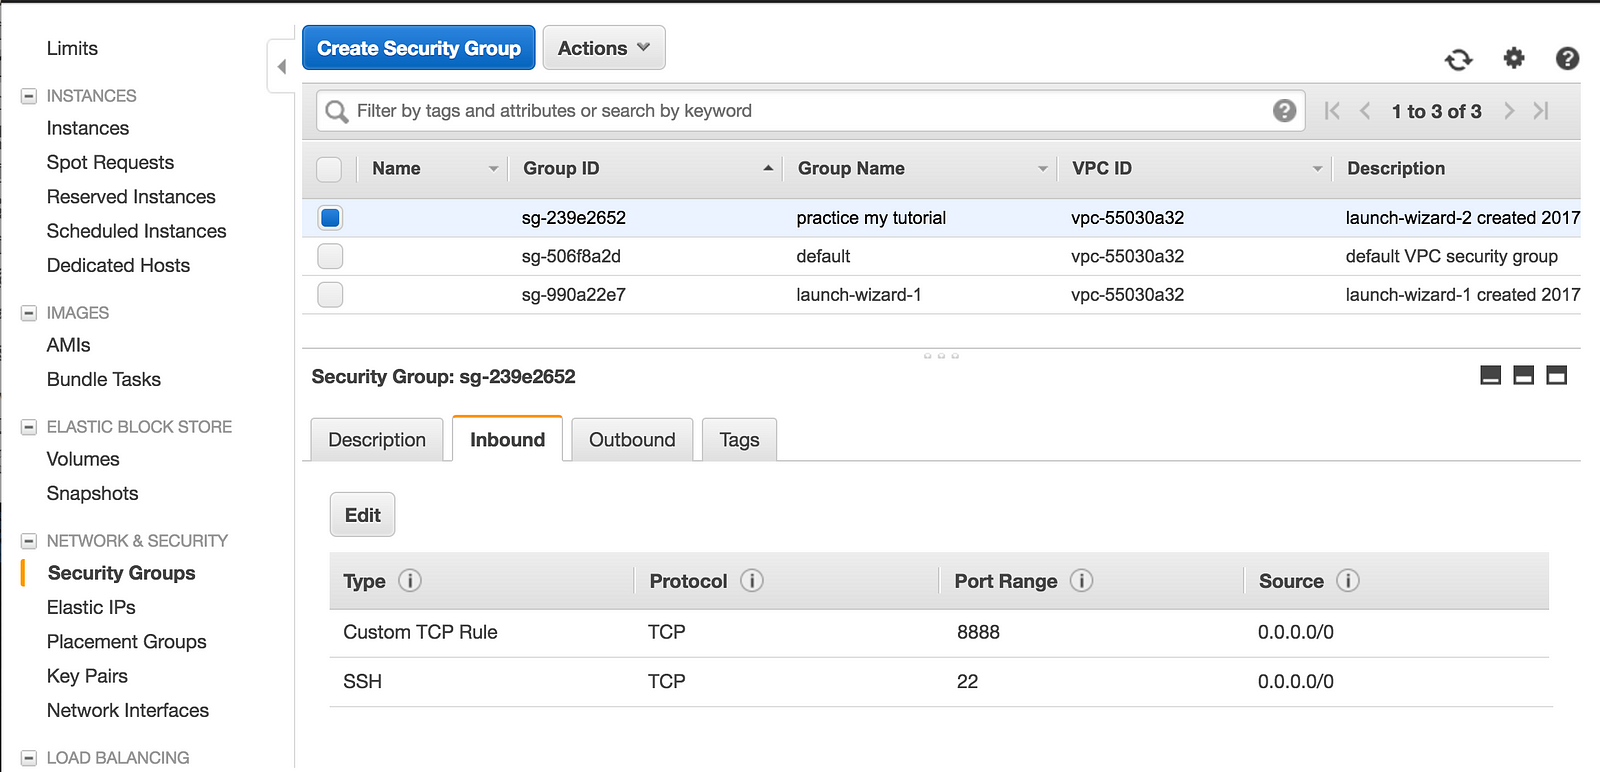
Task: Collapse the NETWORK & SECURITY section
Action: coord(29,541)
